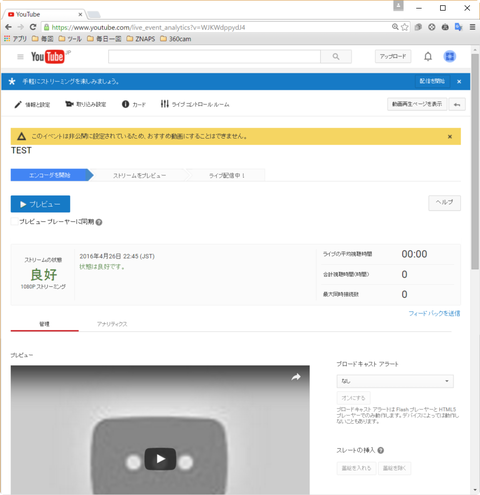Click the 良好 stream status text
The height and width of the screenshot is (495, 480).
click(x=44, y=275)
